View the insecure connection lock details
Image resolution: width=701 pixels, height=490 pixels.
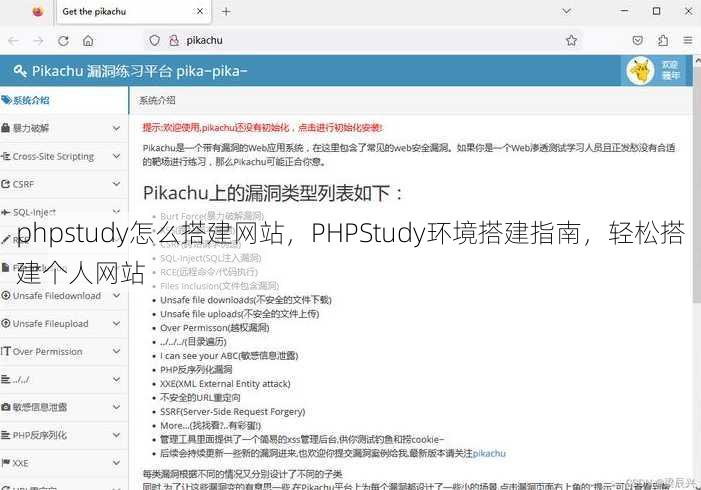point(174,41)
